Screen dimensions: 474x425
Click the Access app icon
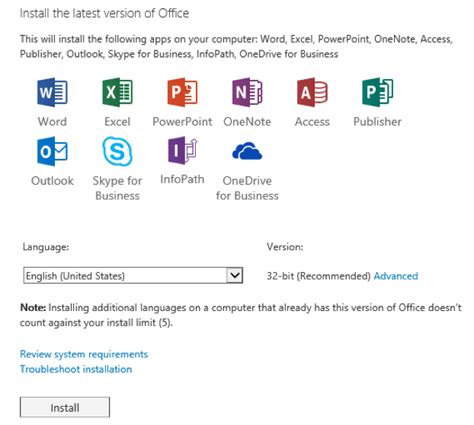[x=312, y=92]
